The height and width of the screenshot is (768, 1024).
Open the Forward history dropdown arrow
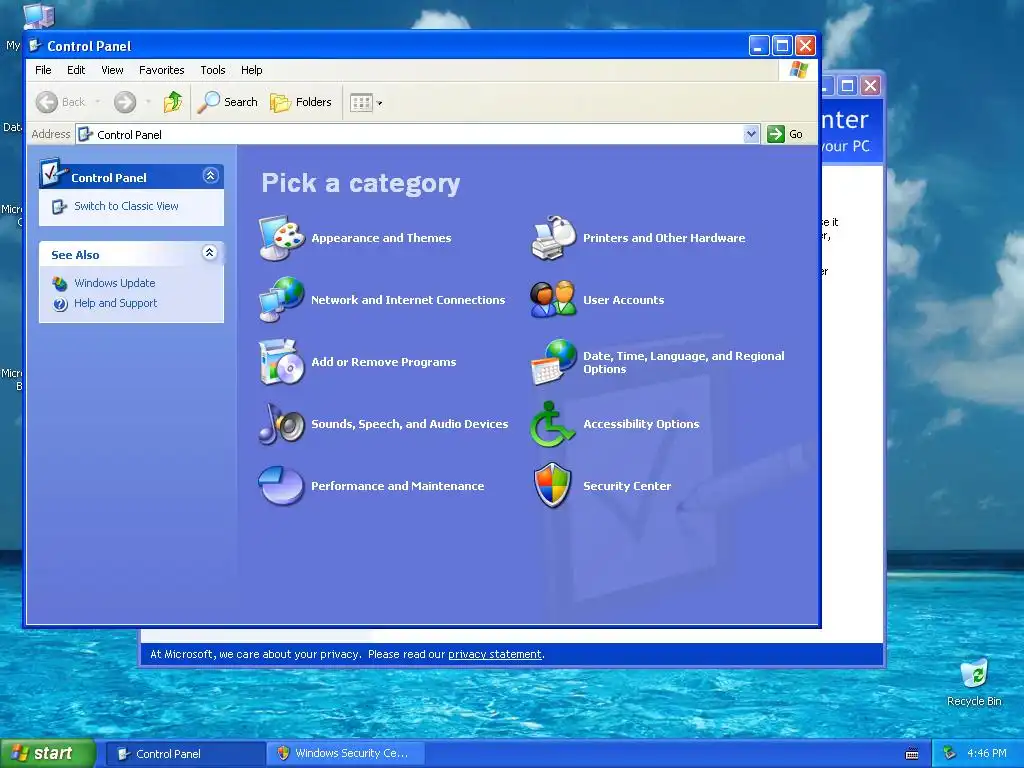click(148, 102)
